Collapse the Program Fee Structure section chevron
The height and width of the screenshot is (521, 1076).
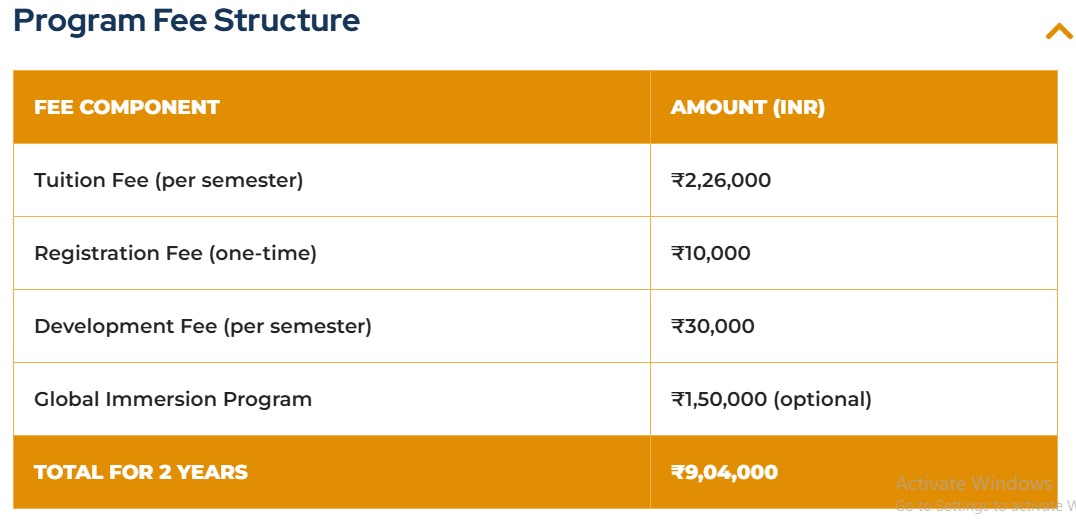click(x=1058, y=32)
